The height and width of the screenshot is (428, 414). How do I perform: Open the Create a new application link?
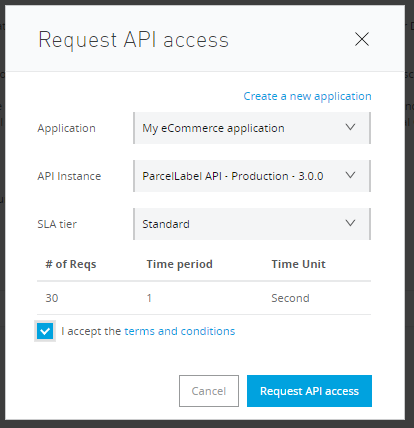307,96
